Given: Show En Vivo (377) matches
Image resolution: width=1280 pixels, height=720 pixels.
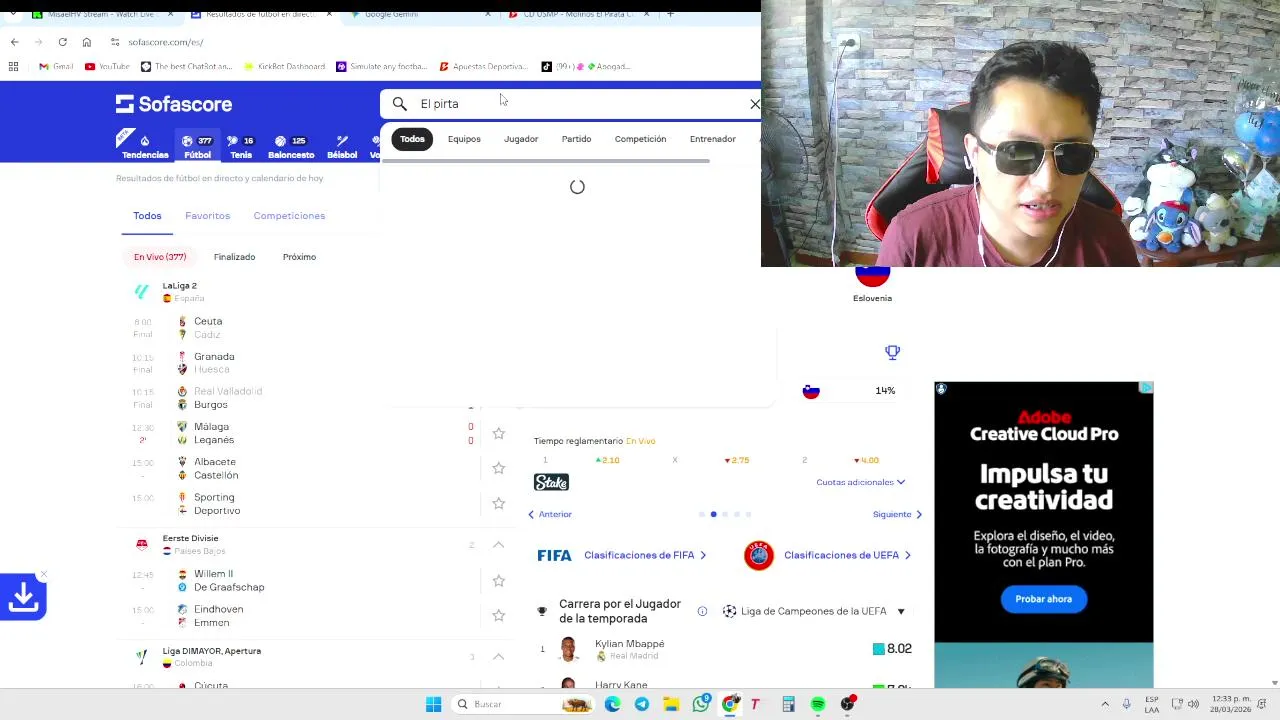Looking at the screenshot, I should [x=160, y=257].
